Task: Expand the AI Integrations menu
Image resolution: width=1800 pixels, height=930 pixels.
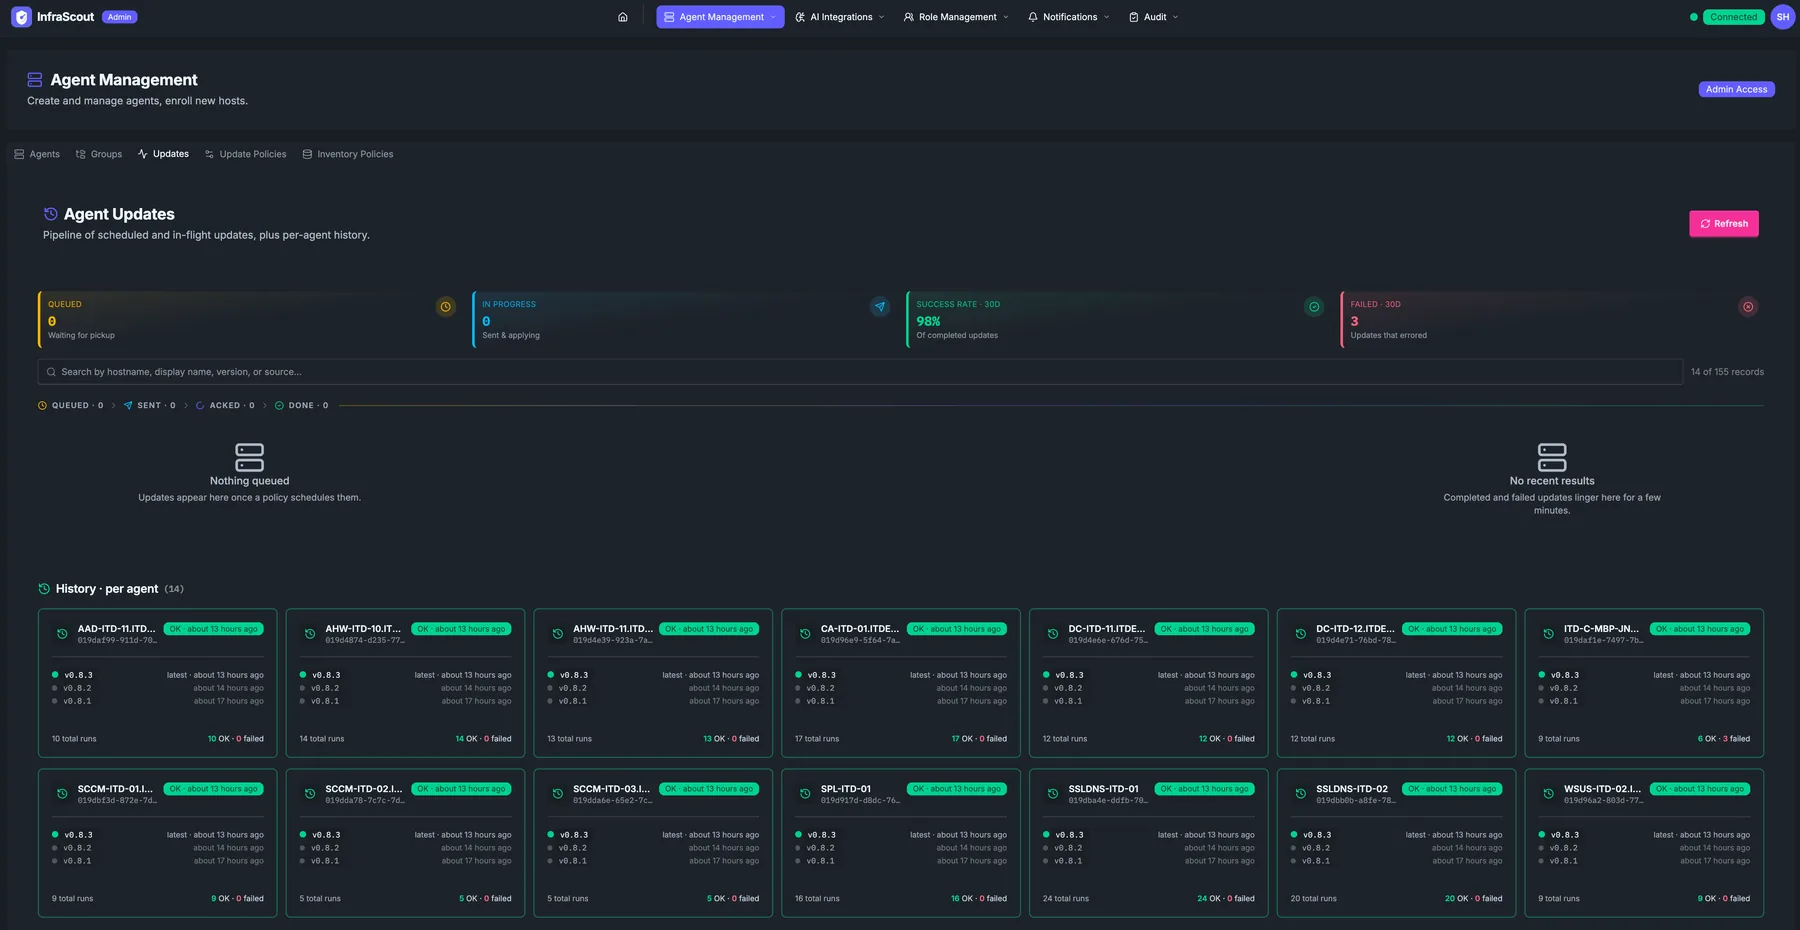Action: (840, 17)
